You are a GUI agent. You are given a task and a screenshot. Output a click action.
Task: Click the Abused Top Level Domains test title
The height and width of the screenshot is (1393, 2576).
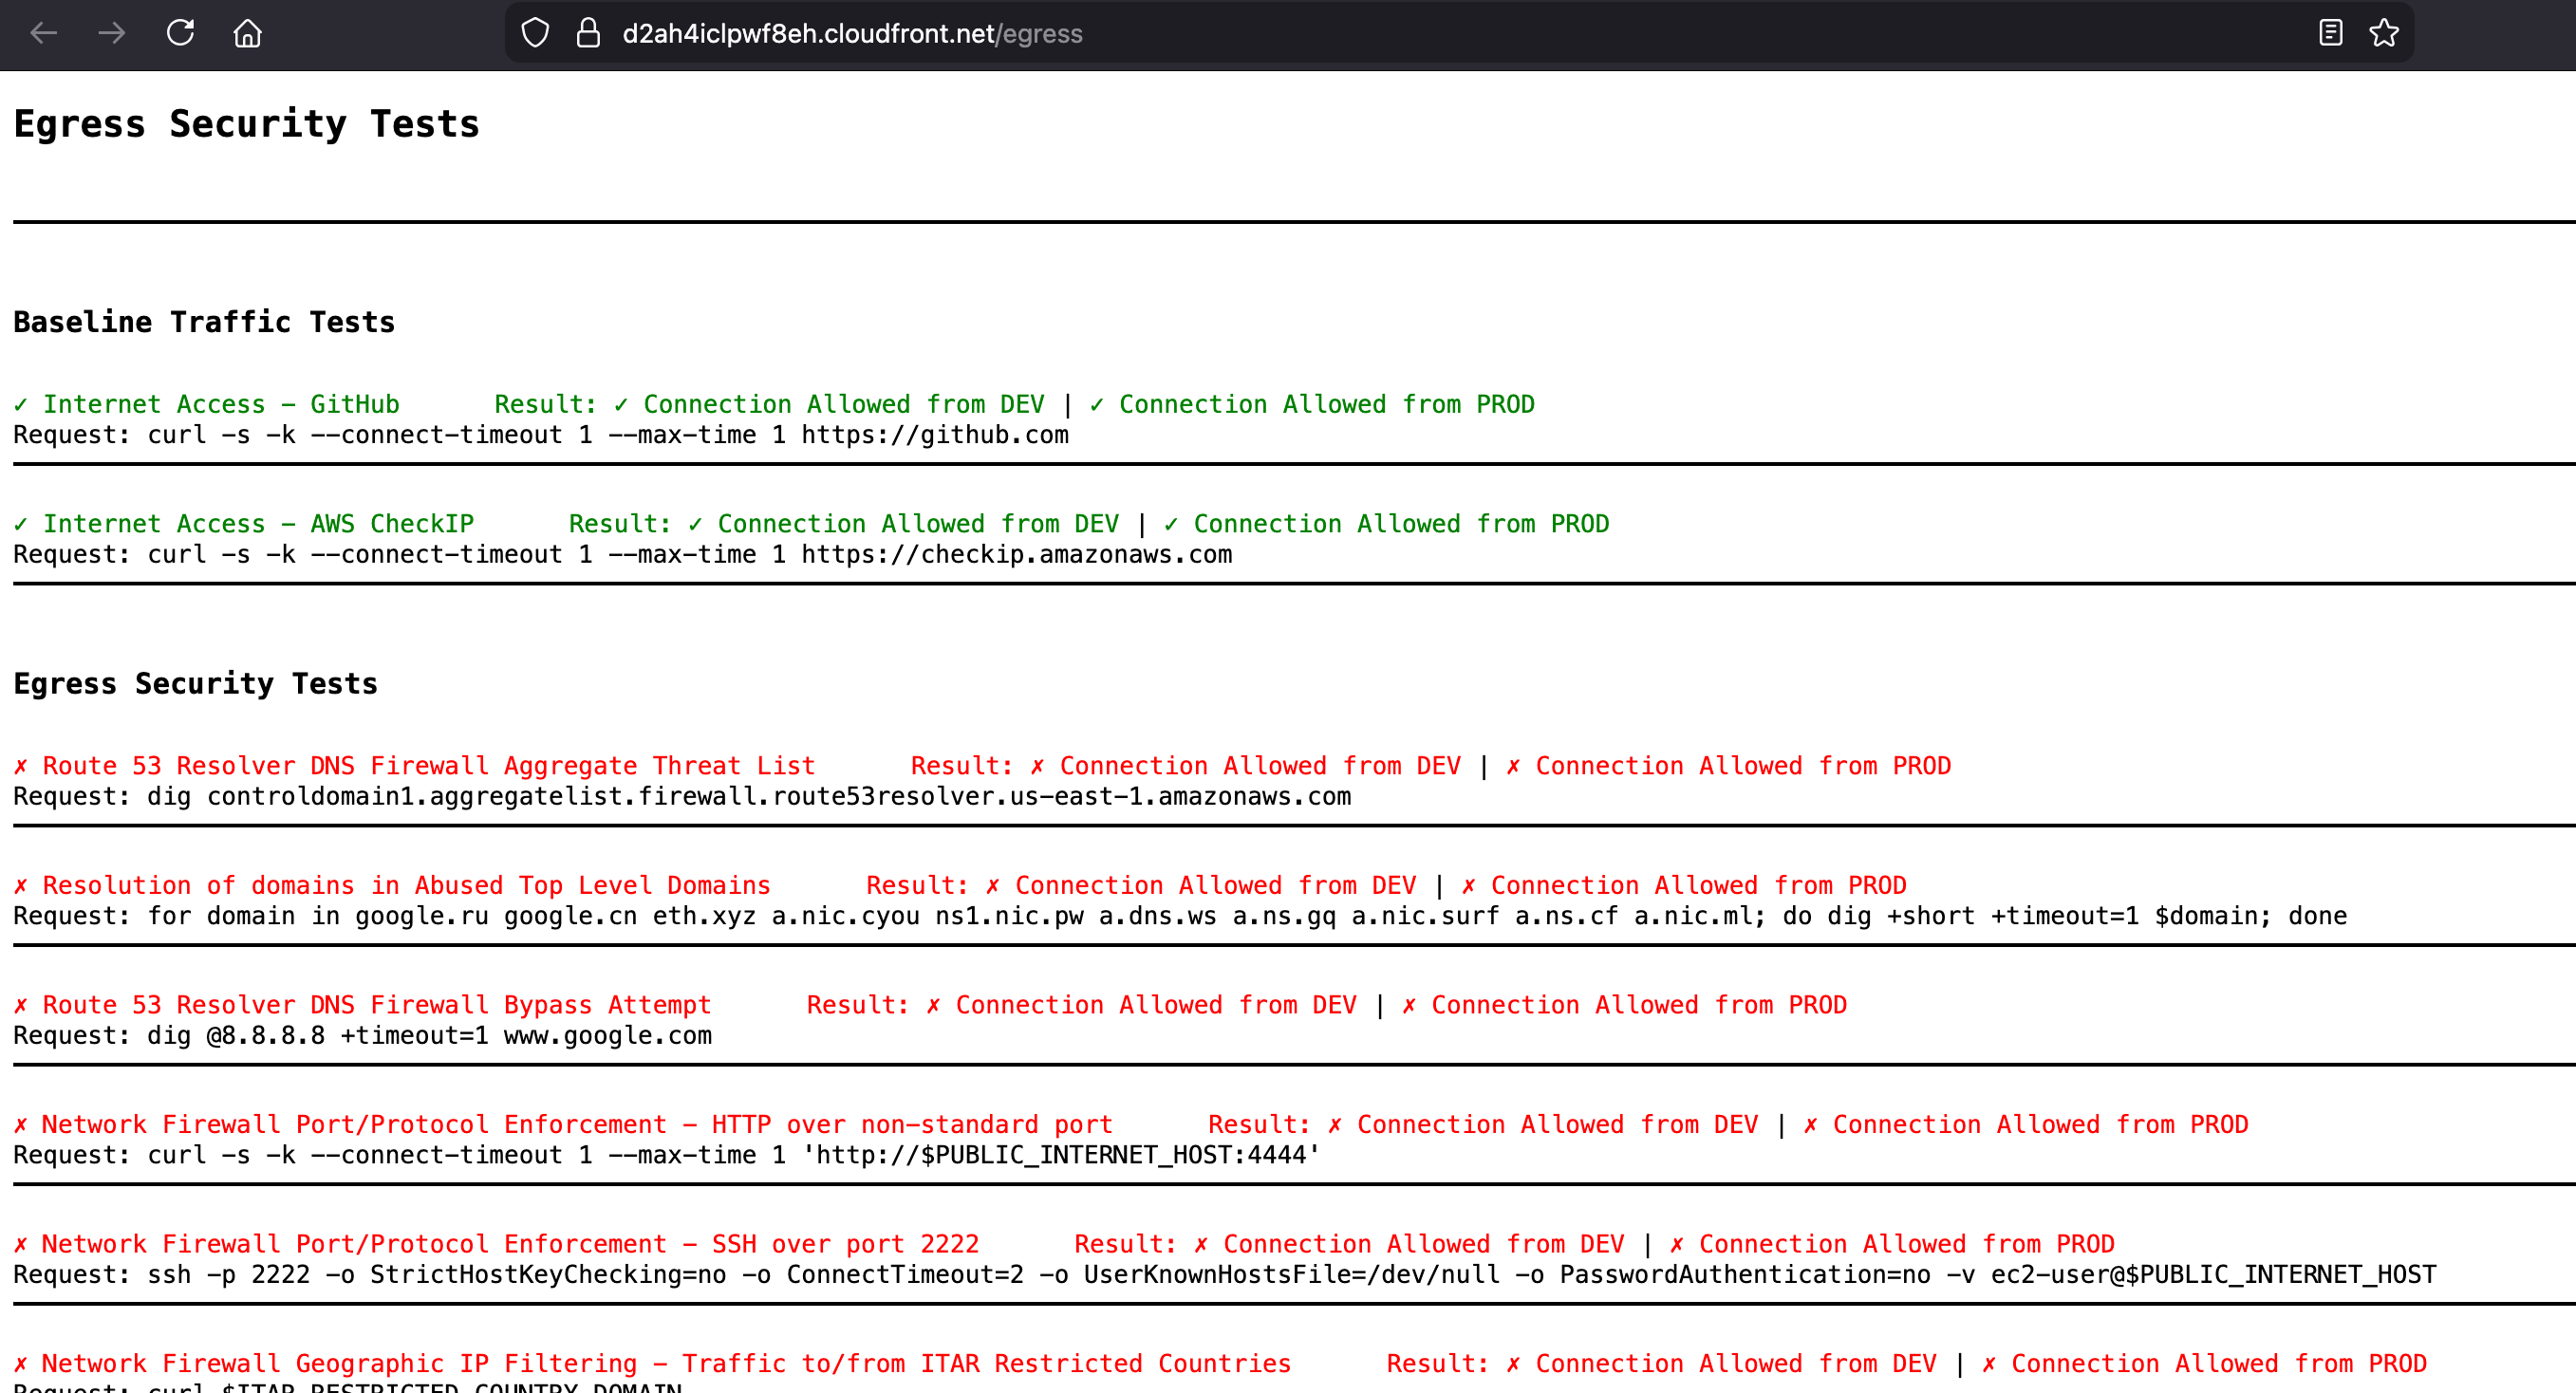[406, 886]
